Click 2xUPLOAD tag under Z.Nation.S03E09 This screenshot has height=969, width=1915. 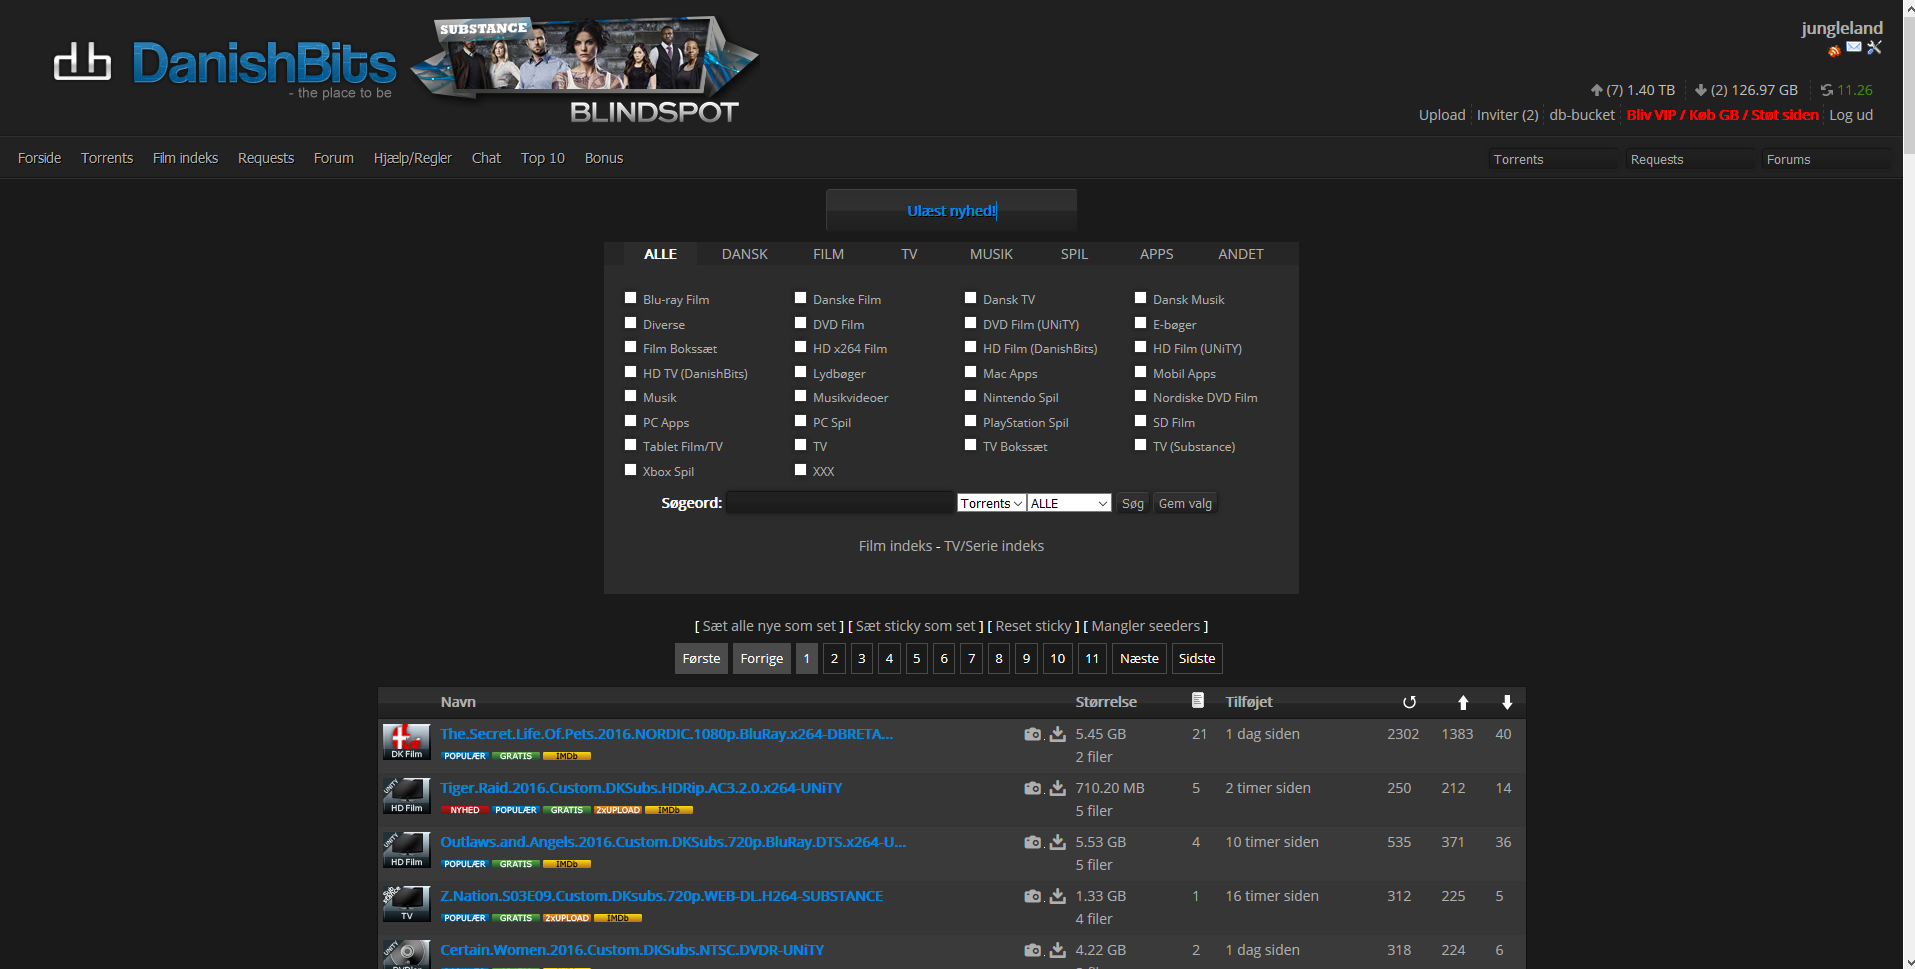(x=567, y=918)
